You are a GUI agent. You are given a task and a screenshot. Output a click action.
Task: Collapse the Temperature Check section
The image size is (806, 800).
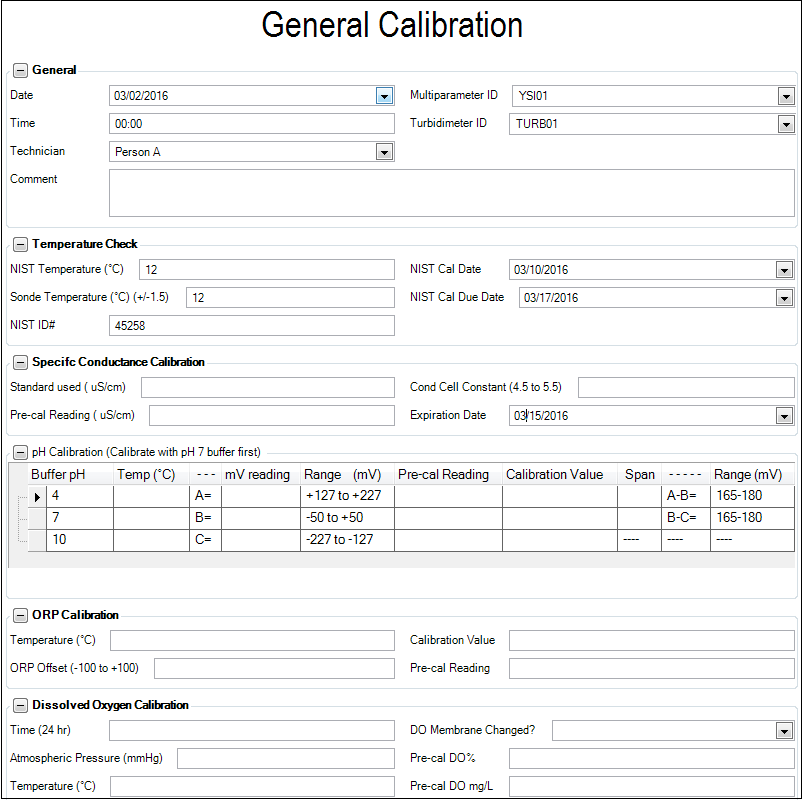coord(20,243)
